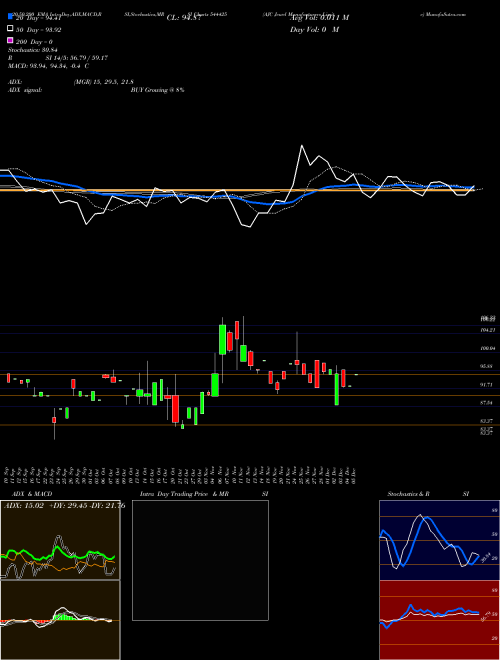Open the blue Stochastics mini chart
Image resolution: width=500 pixels, height=660 pixels.
pyautogui.click(x=439, y=540)
